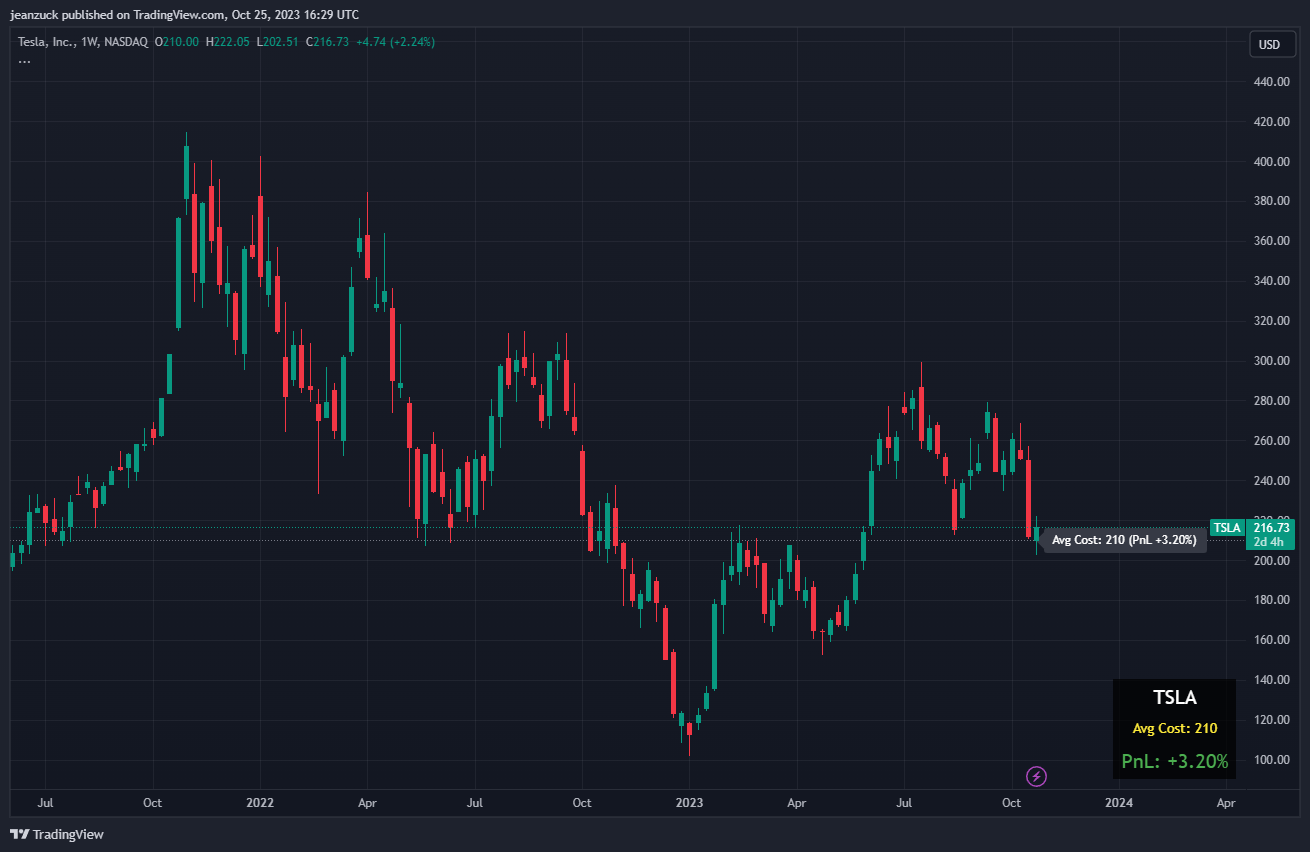
Task: Click the Avg Cost: 210 (PnL +3.20%) line label
Action: (x=1124, y=540)
